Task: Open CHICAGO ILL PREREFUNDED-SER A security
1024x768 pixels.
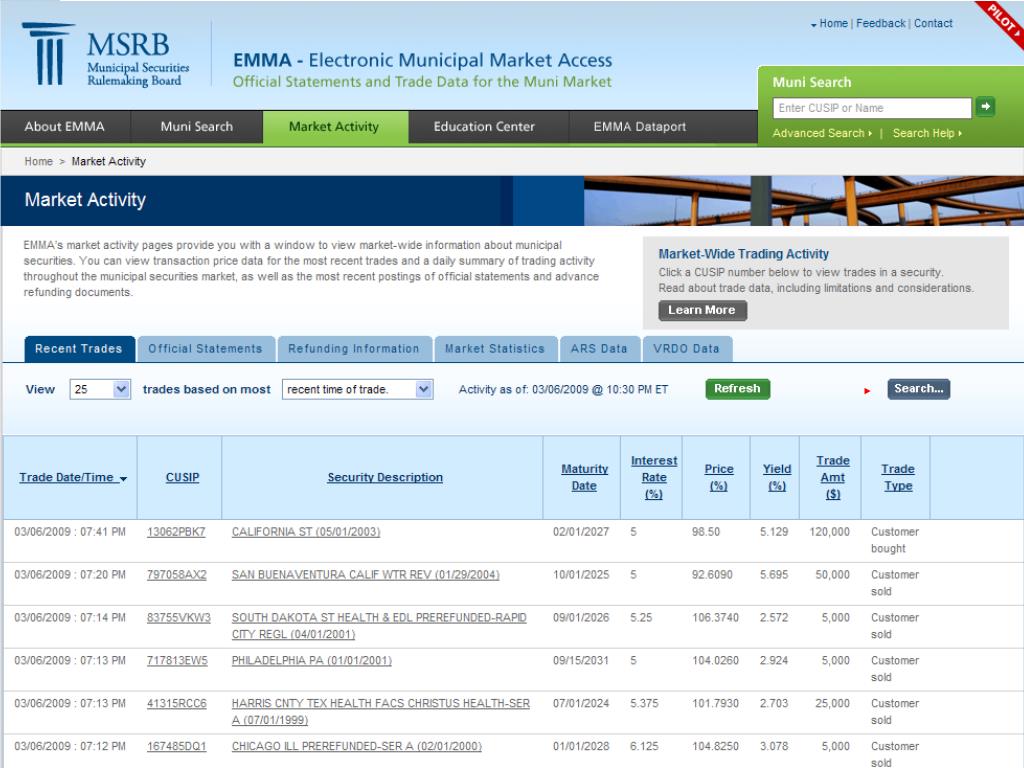Action: click(x=357, y=746)
